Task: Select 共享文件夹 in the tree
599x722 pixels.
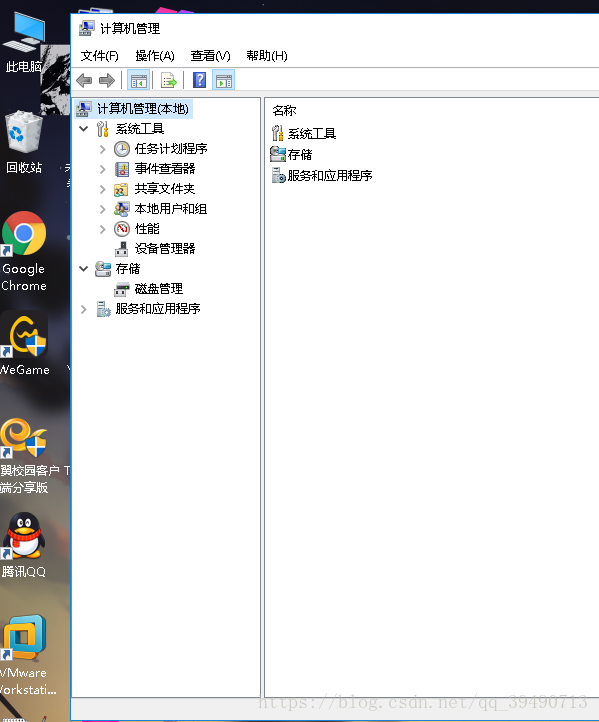Action: pyautogui.click(x=165, y=189)
